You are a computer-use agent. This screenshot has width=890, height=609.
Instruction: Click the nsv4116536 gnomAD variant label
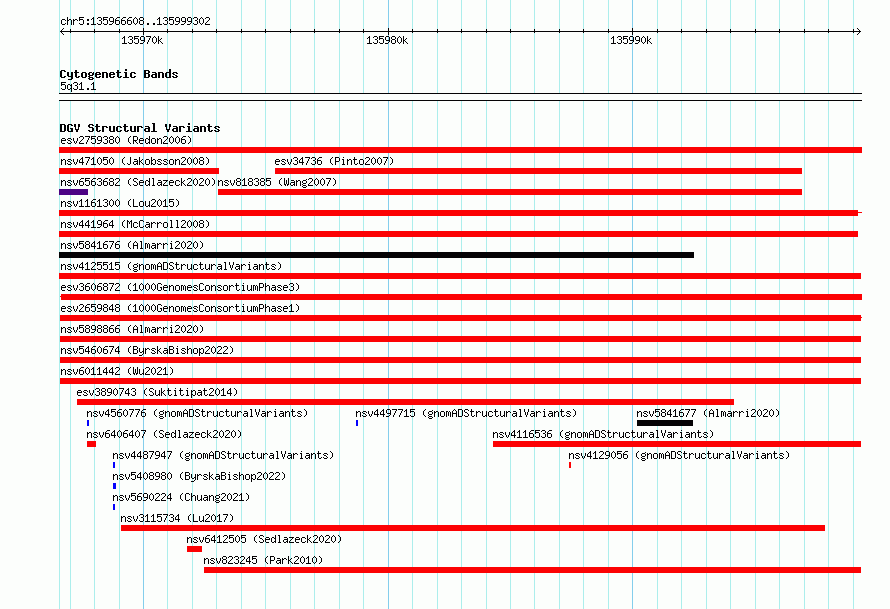coord(603,434)
